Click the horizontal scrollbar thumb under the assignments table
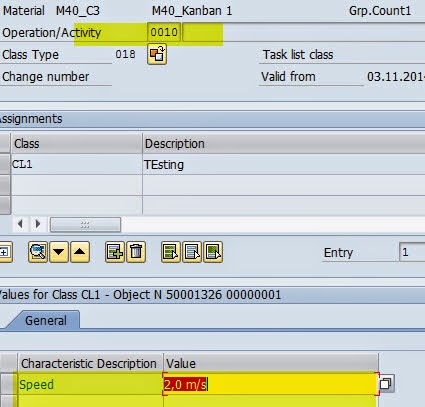The height and width of the screenshot is (407, 425). 85,224
